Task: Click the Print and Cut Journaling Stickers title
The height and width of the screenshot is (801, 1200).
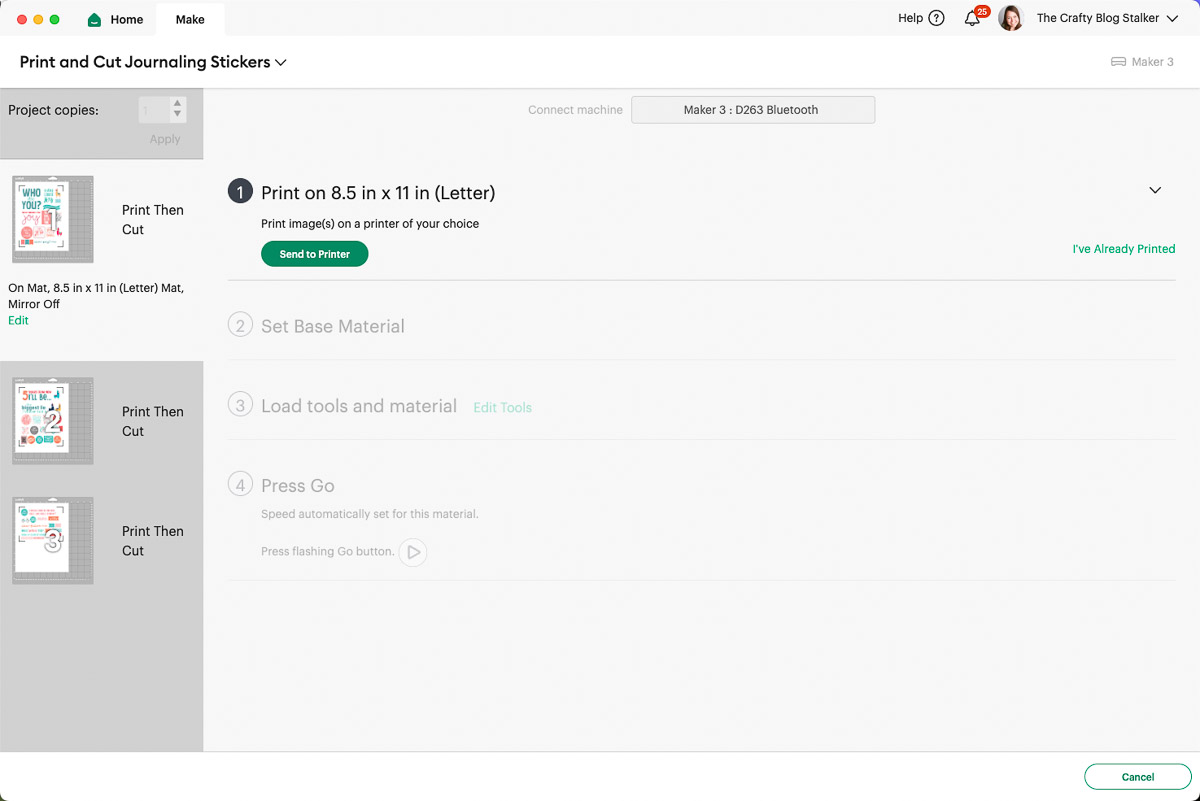Action: (x=145, y=62)
